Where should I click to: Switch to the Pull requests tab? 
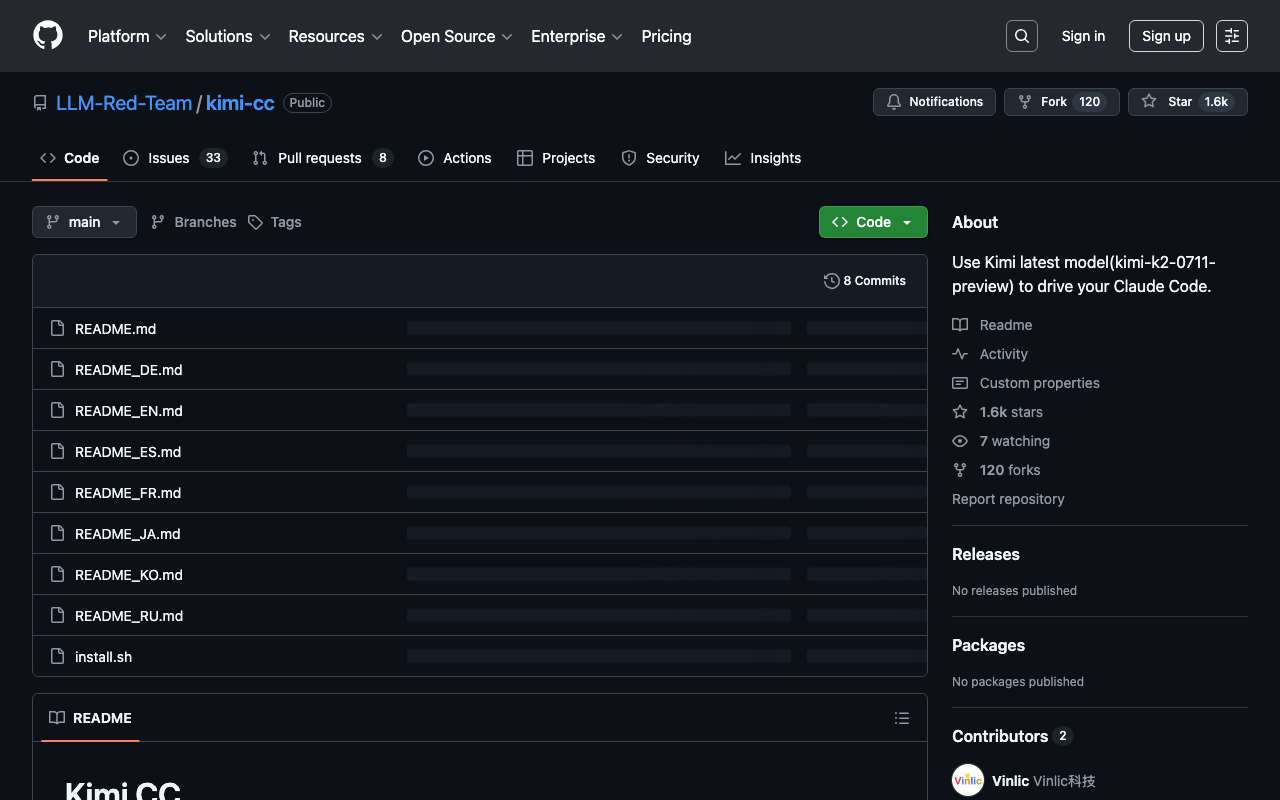click(x=321, y=158)
